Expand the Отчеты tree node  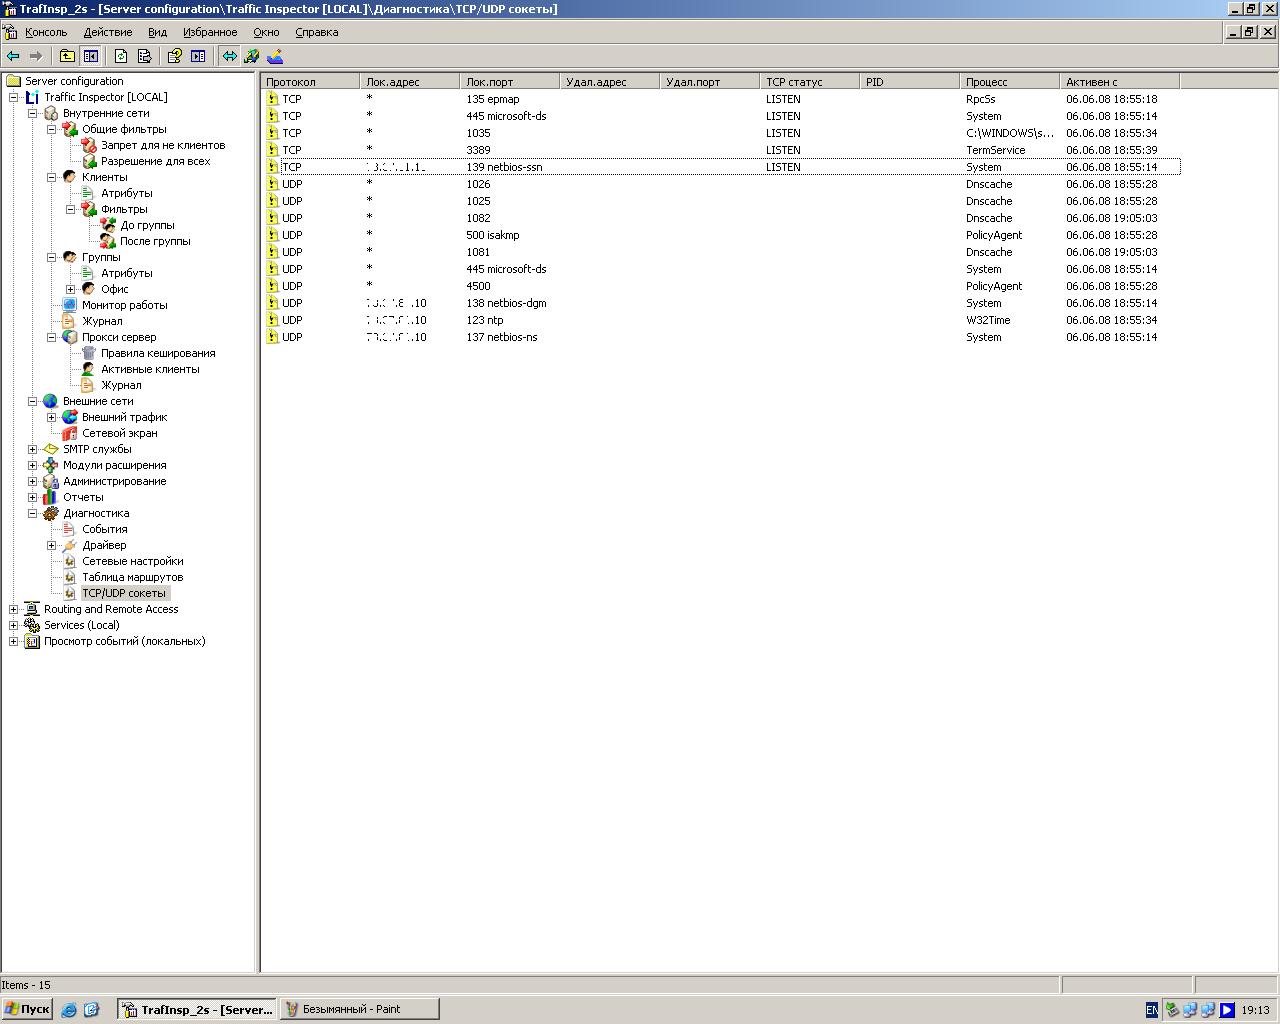tap(33, 497)
